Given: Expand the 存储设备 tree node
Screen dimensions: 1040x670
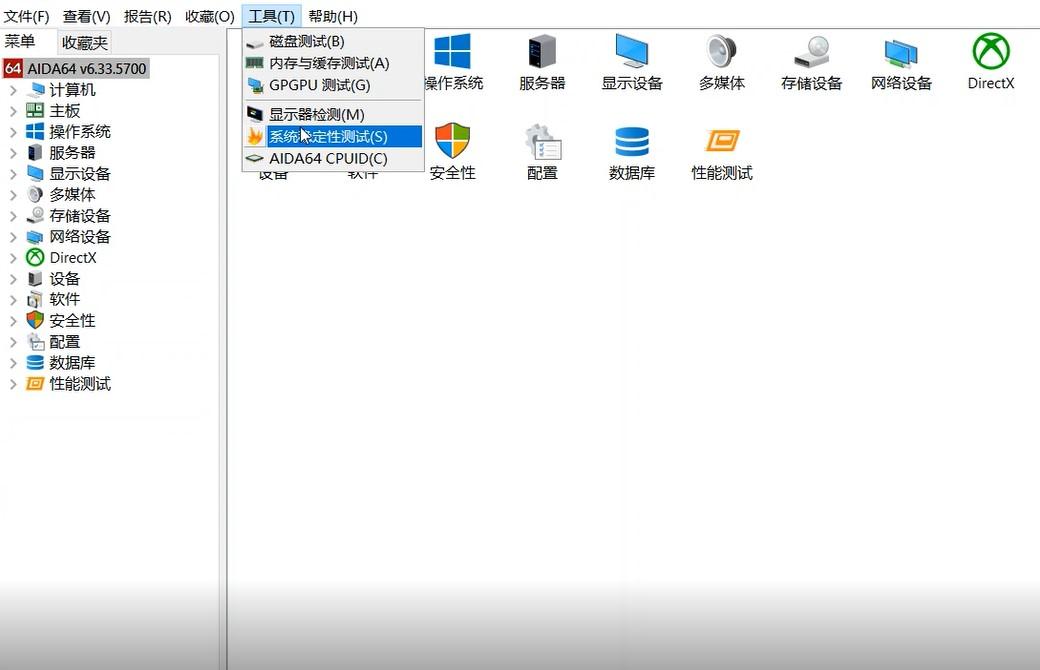Looking at the screenshot, I should (x=13, y=216).
